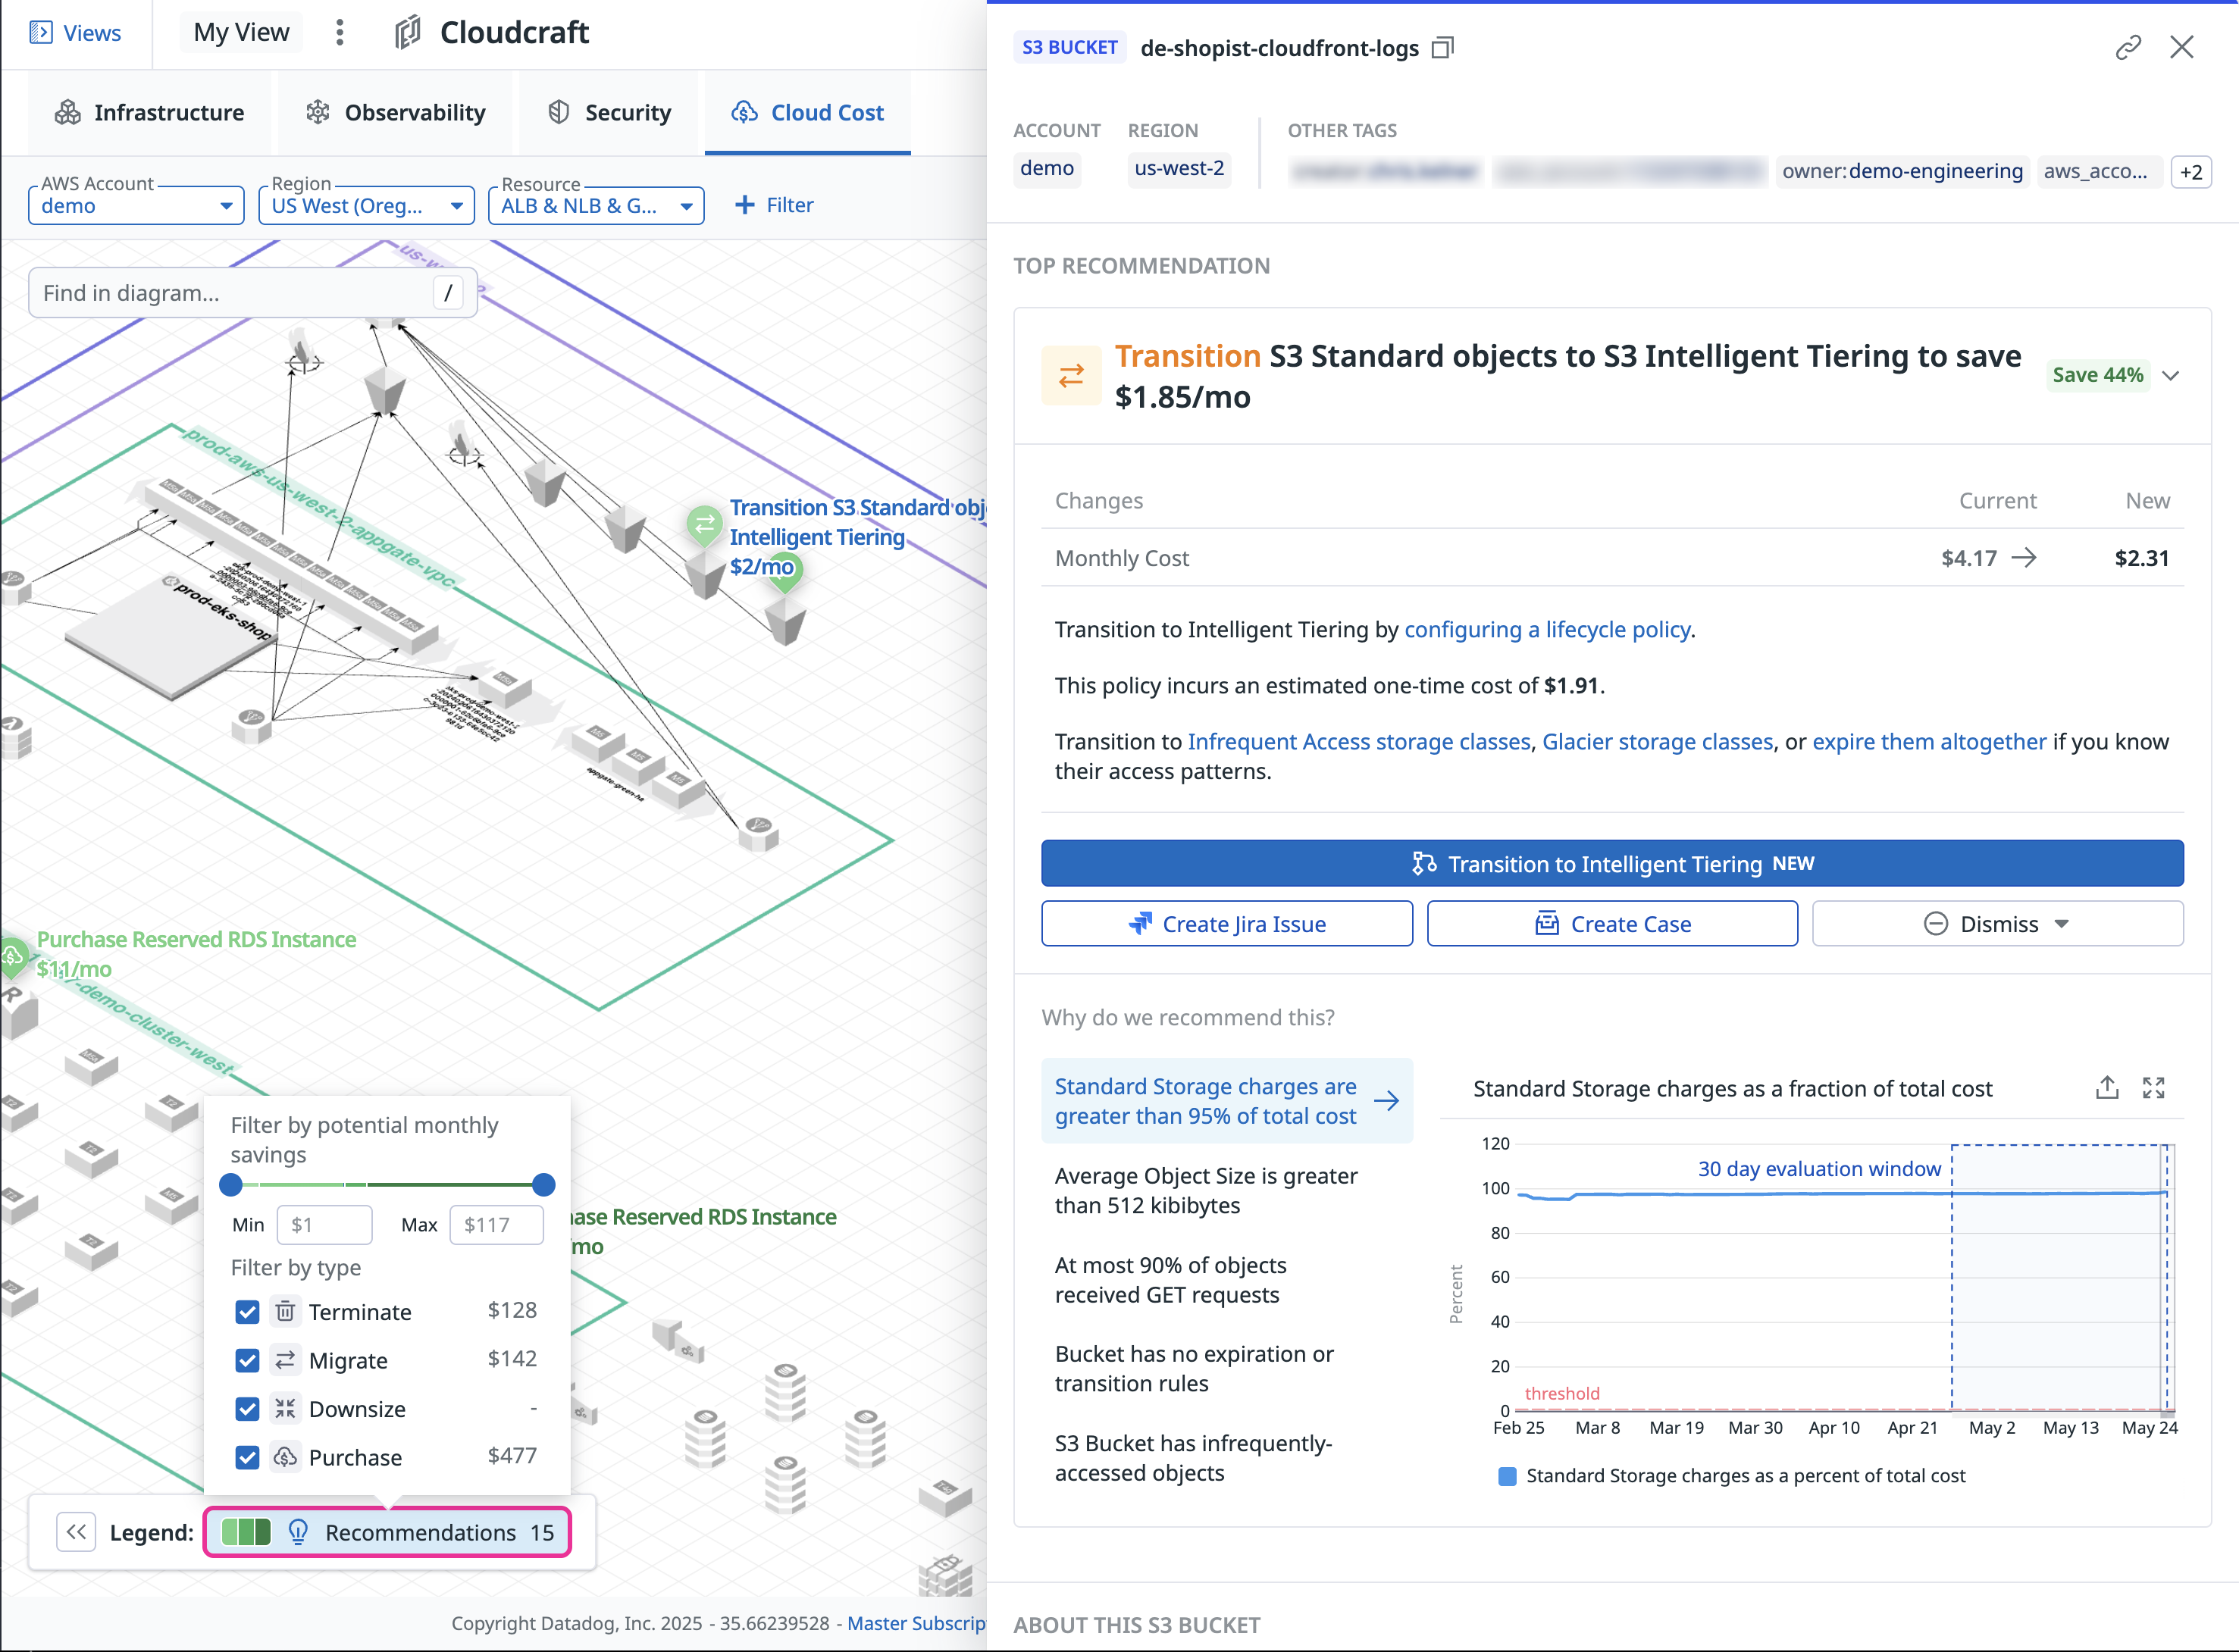Open Glacier storage classes link
The height and width of the screenshot is (1652, 2239).
[x=1657, y=742]
